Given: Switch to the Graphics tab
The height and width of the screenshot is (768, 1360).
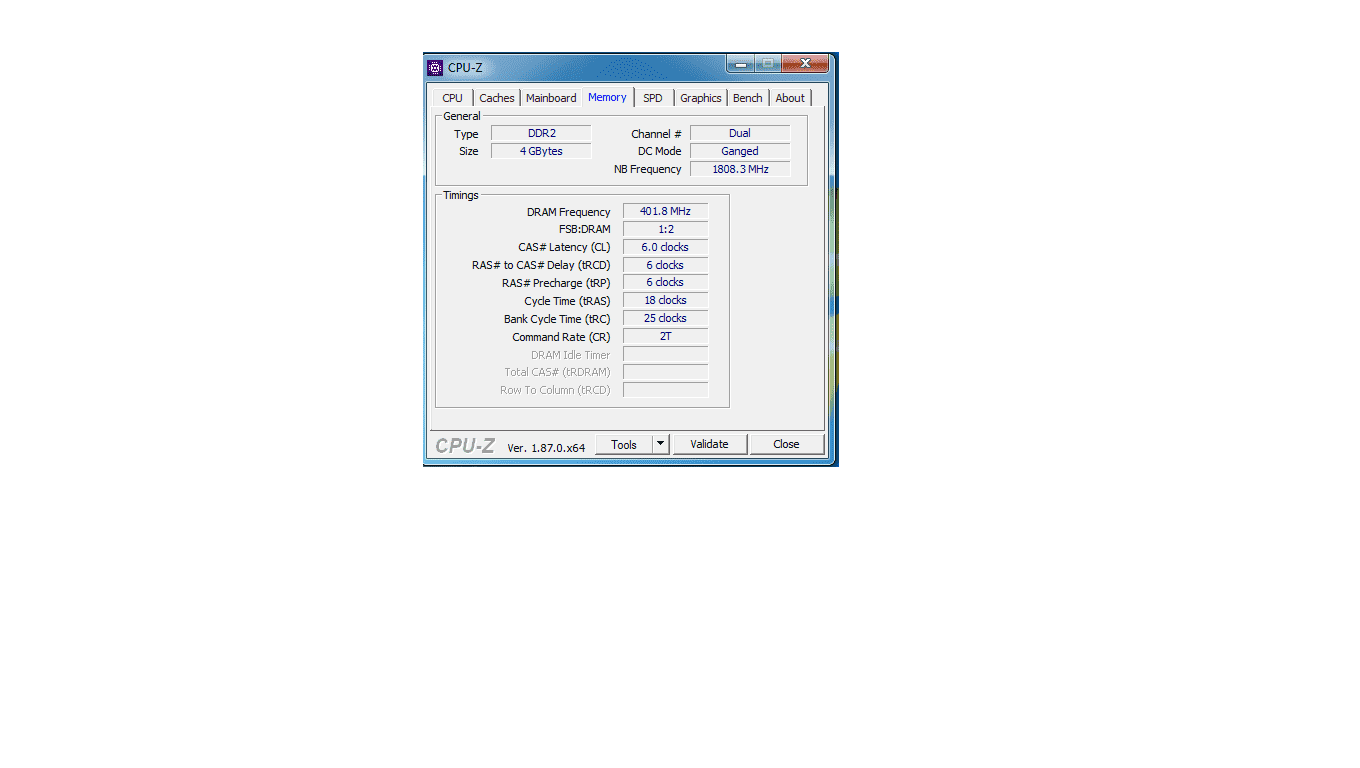Looking at the screenshot, I should coord(701,98).
